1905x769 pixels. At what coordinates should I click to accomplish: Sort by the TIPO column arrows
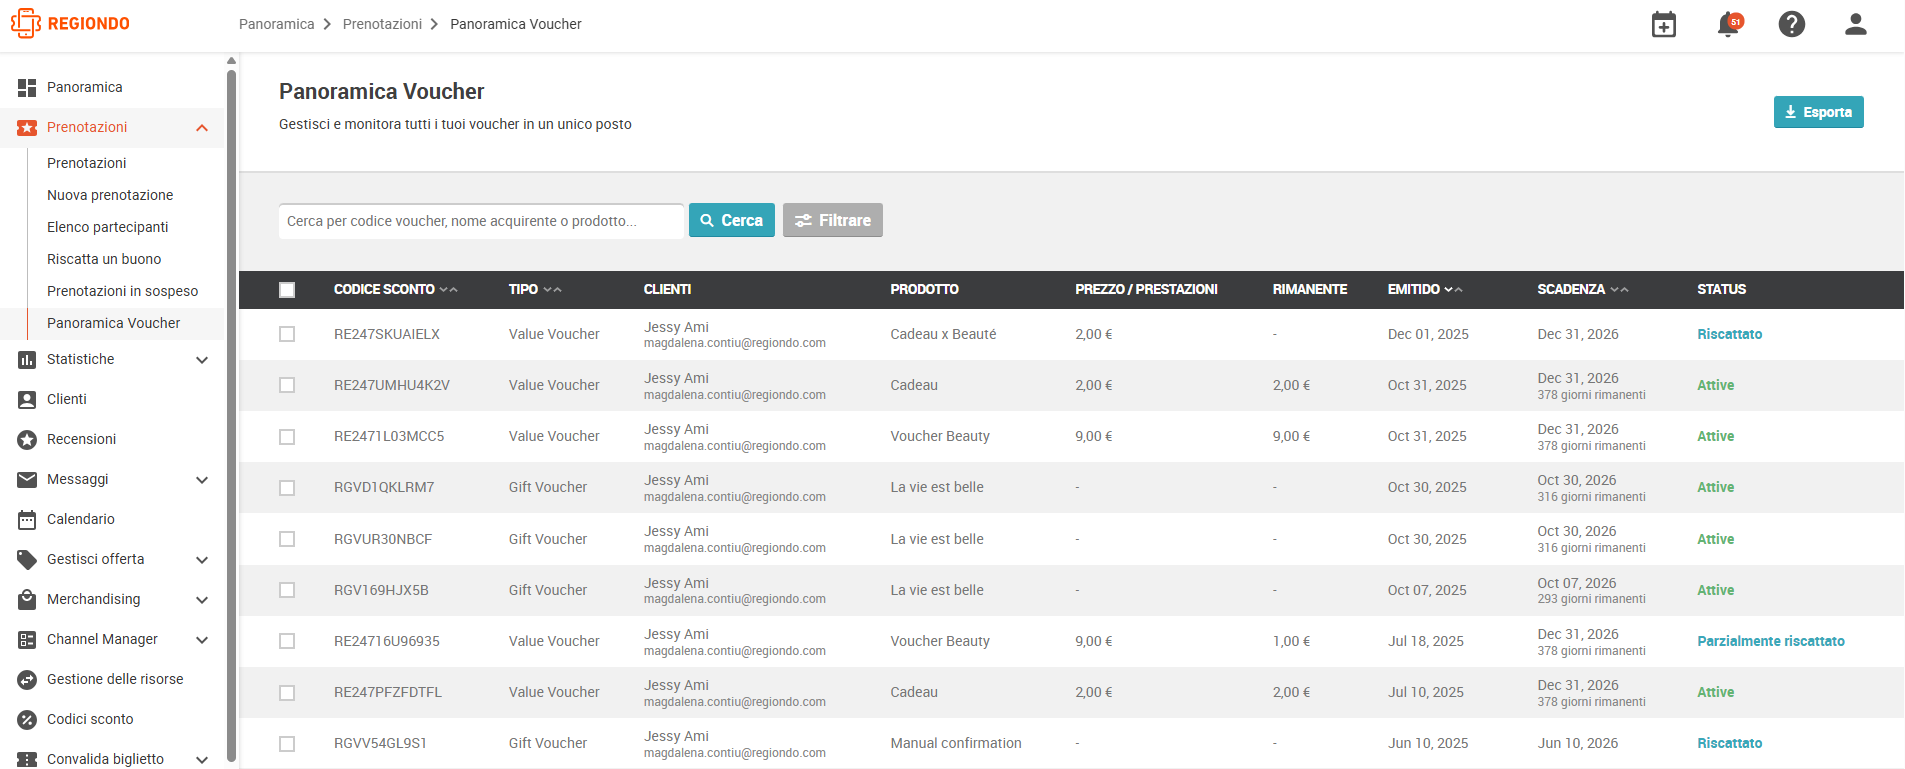(x=552, y=290)
